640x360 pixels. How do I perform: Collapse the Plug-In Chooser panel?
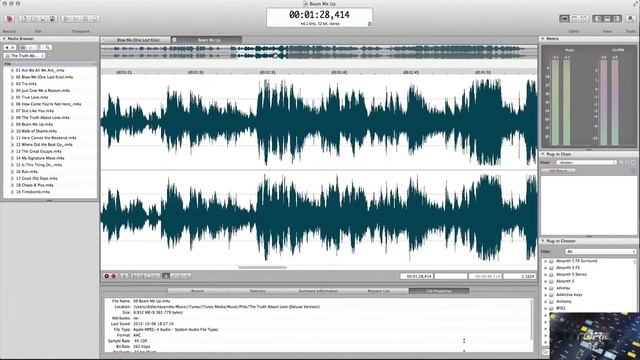[543, 241]
